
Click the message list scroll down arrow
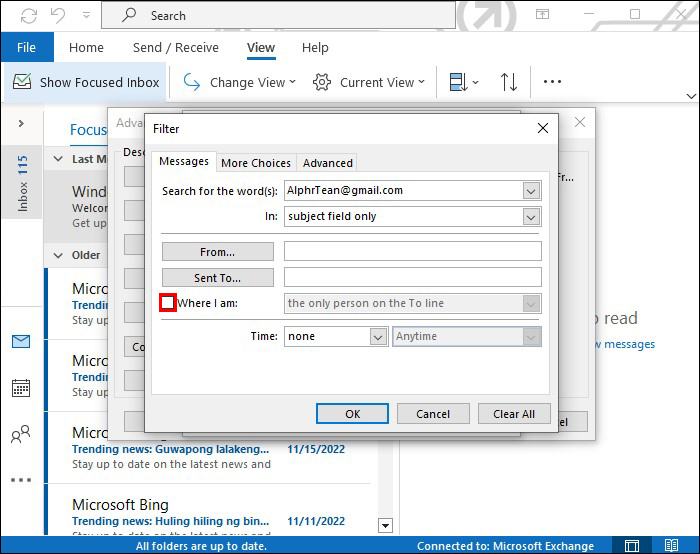385,525
